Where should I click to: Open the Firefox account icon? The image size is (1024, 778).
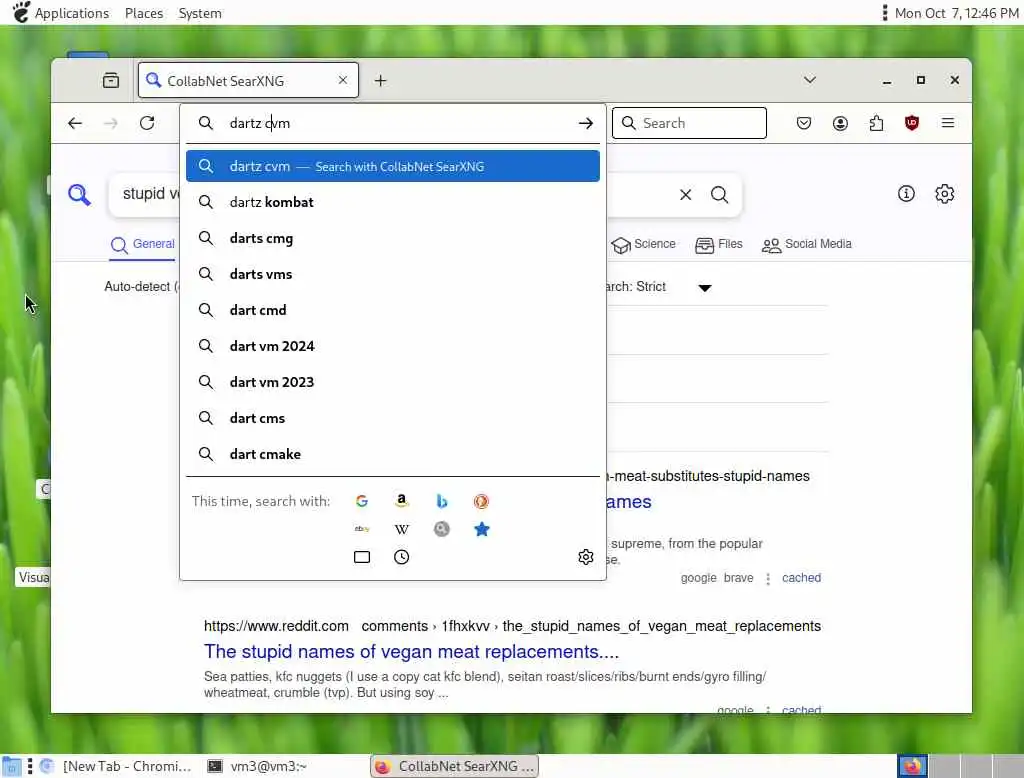pos(840,123)
